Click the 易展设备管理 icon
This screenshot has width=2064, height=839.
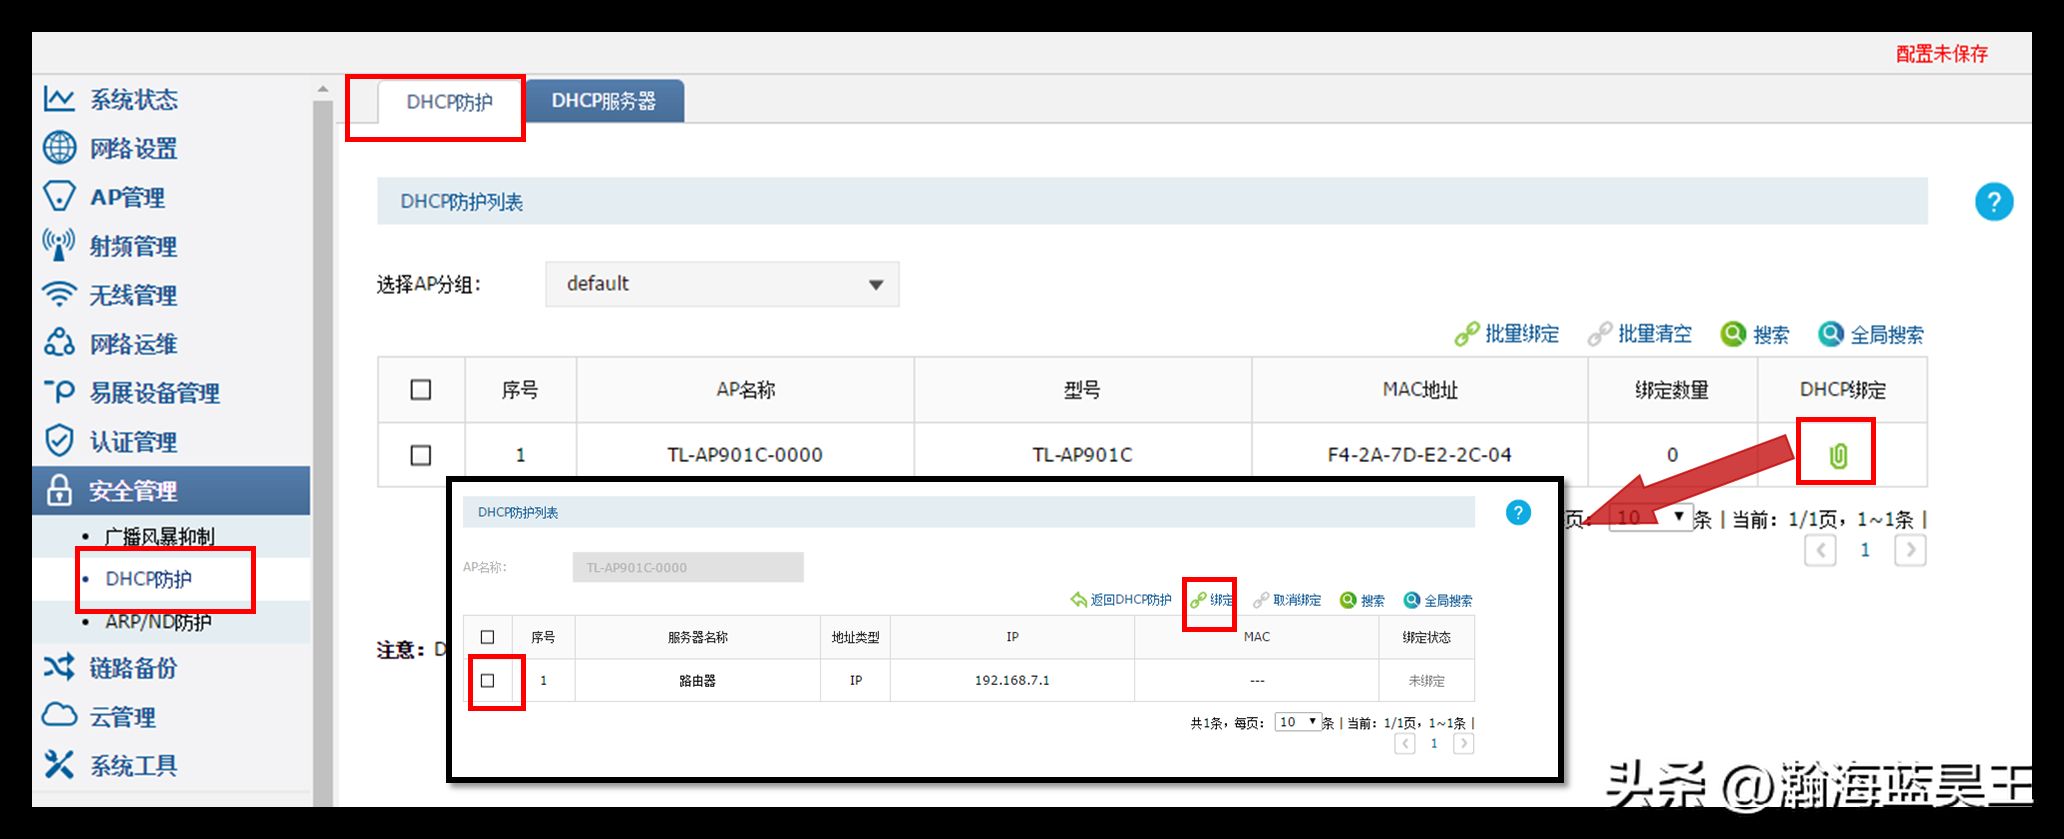pos(59,391)
